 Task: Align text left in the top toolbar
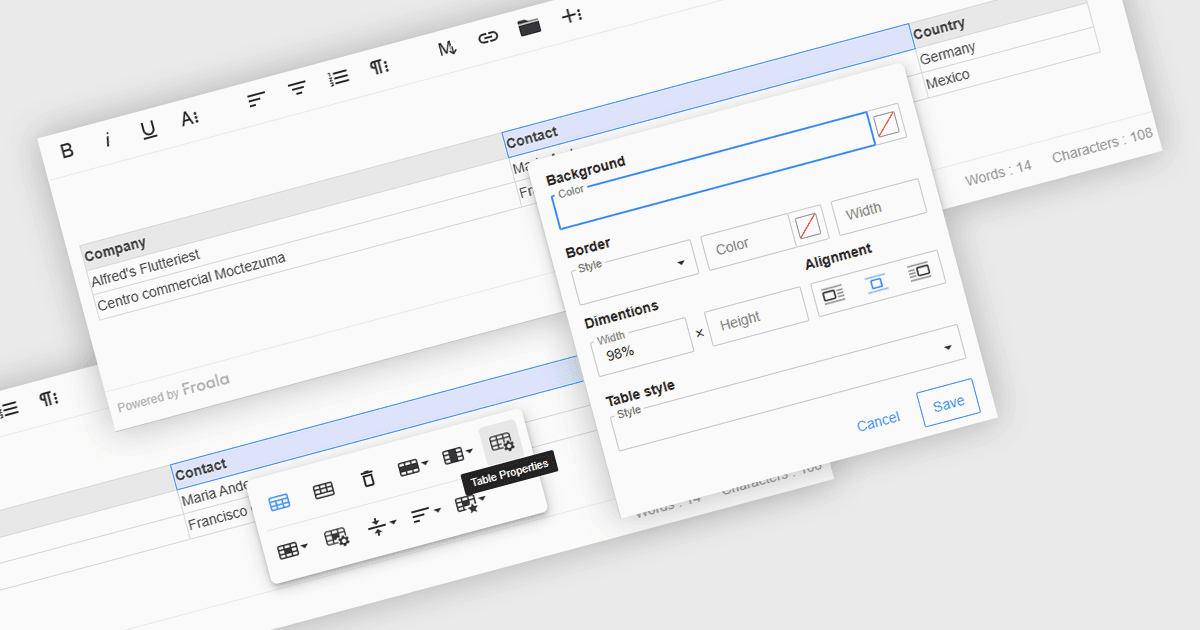(x=257, y=99)
